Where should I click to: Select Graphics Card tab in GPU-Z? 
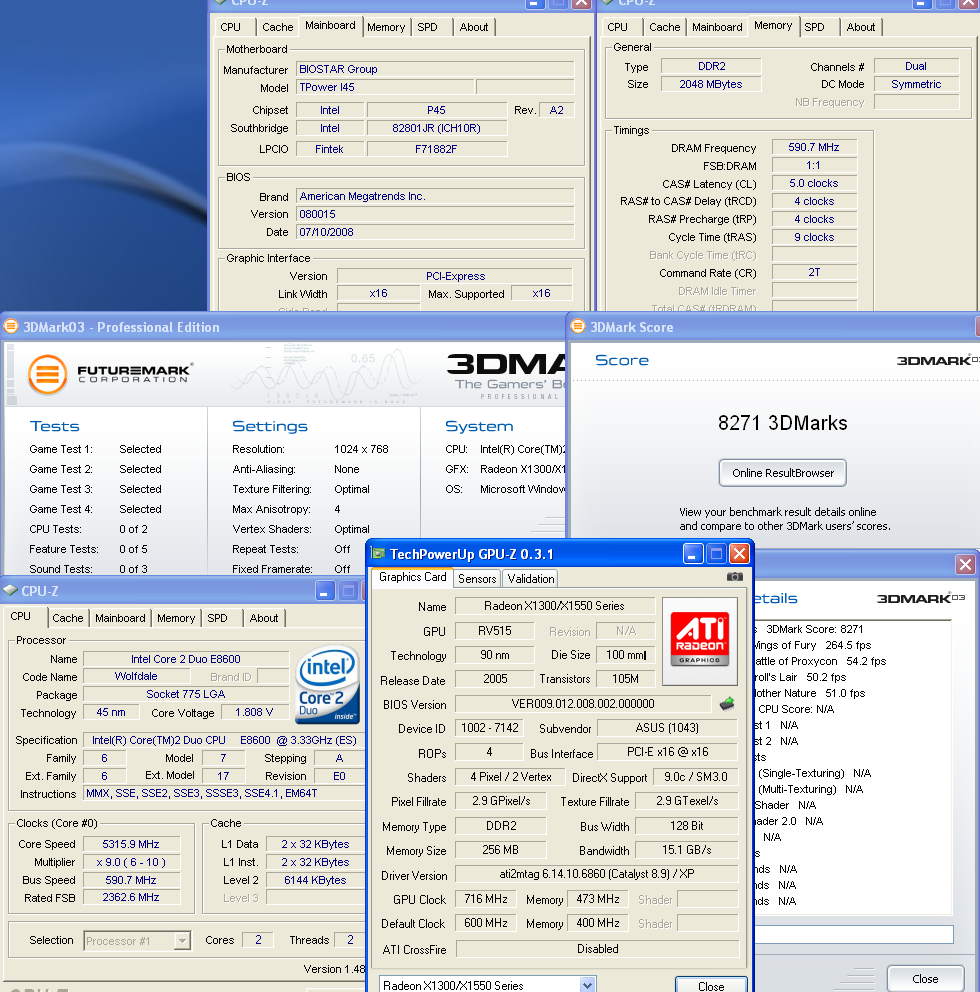412,577
